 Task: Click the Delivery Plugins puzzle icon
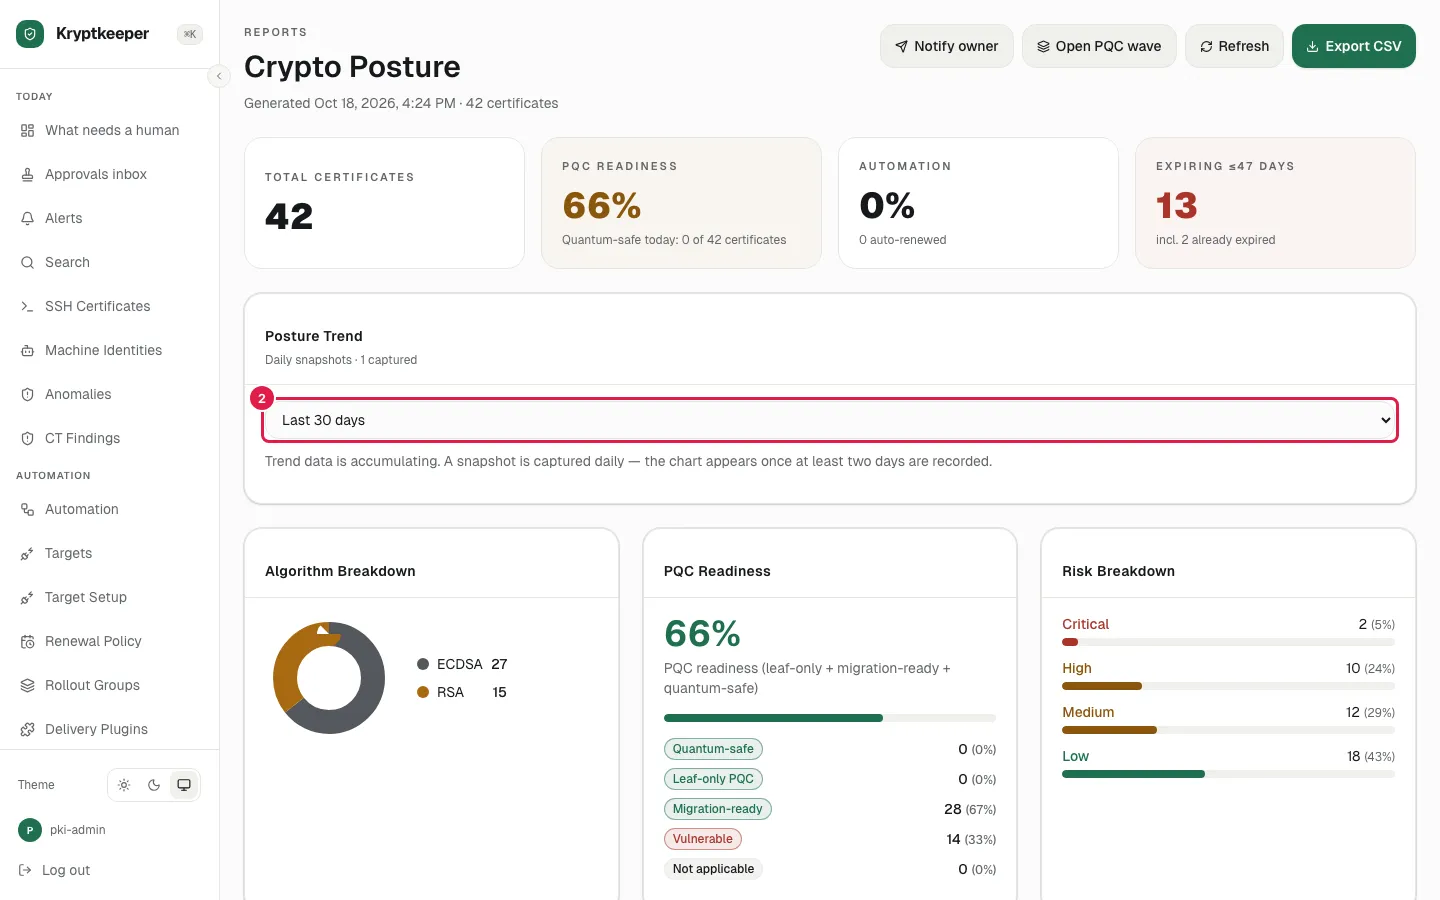[x=27, y=729]
